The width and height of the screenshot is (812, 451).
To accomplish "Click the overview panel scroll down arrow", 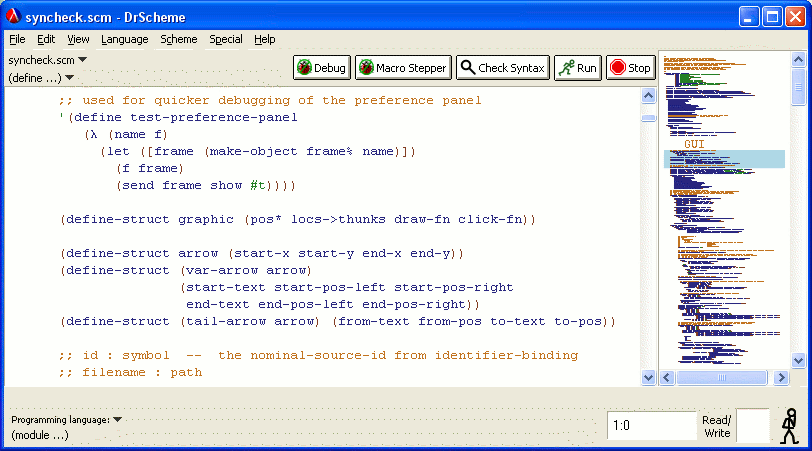I will pyautogui.click(x=798, y=360).
